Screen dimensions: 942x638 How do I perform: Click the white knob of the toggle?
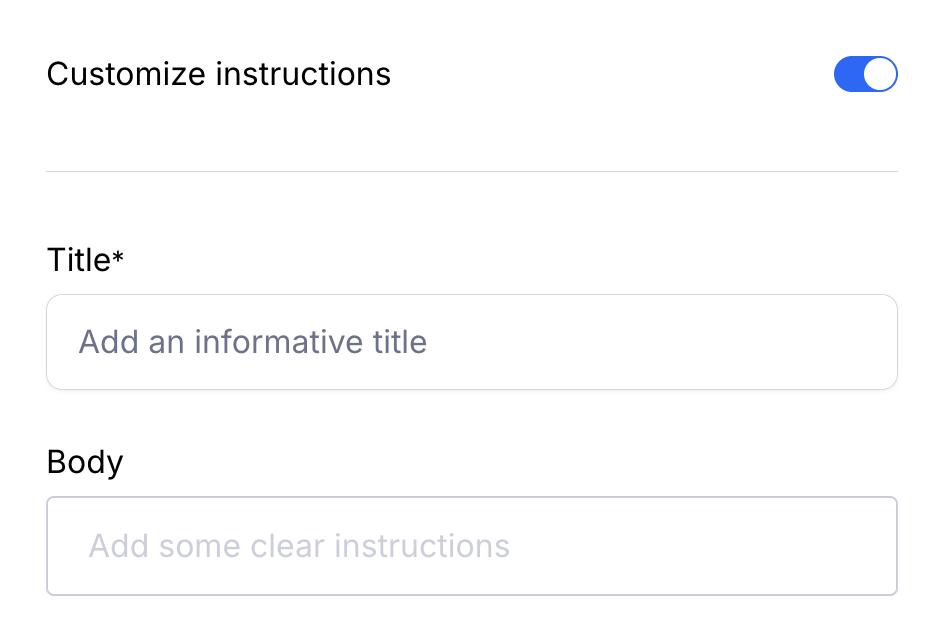click(880, 75)
